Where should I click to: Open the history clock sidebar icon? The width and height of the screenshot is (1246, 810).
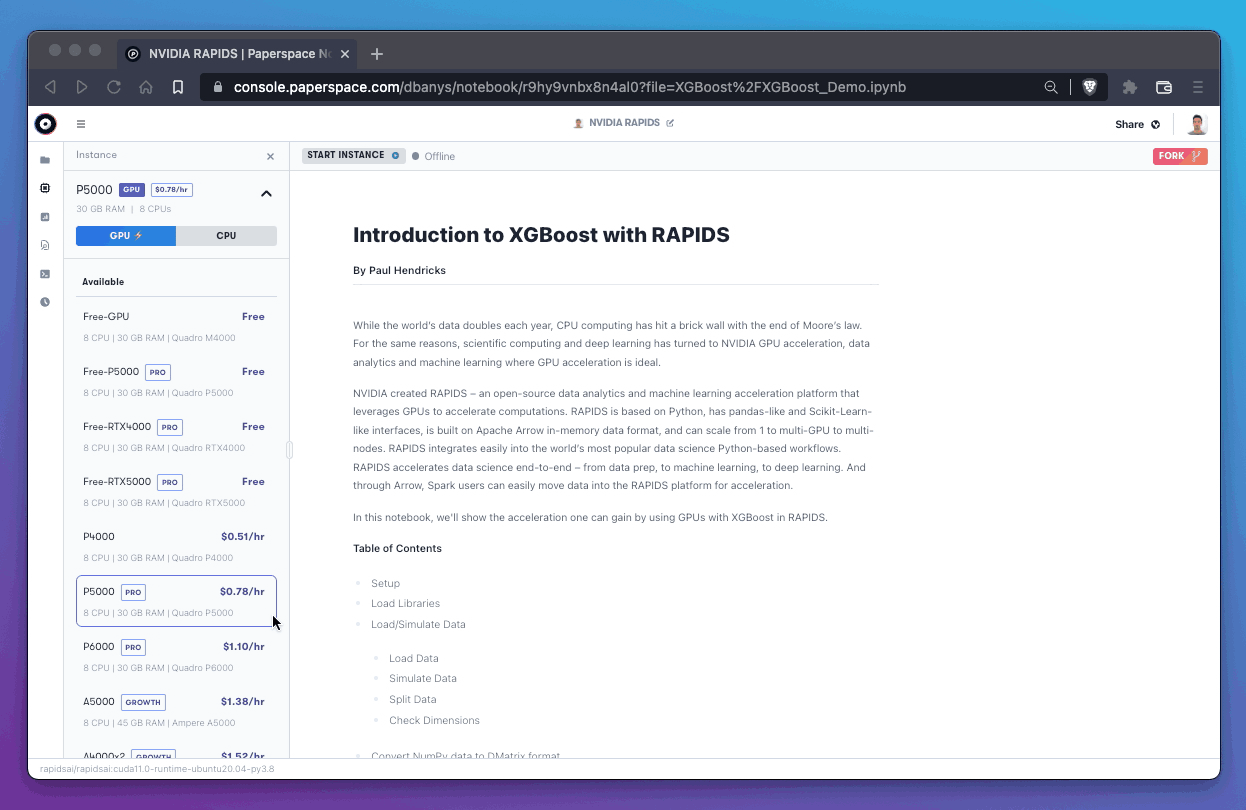(45, 302)
